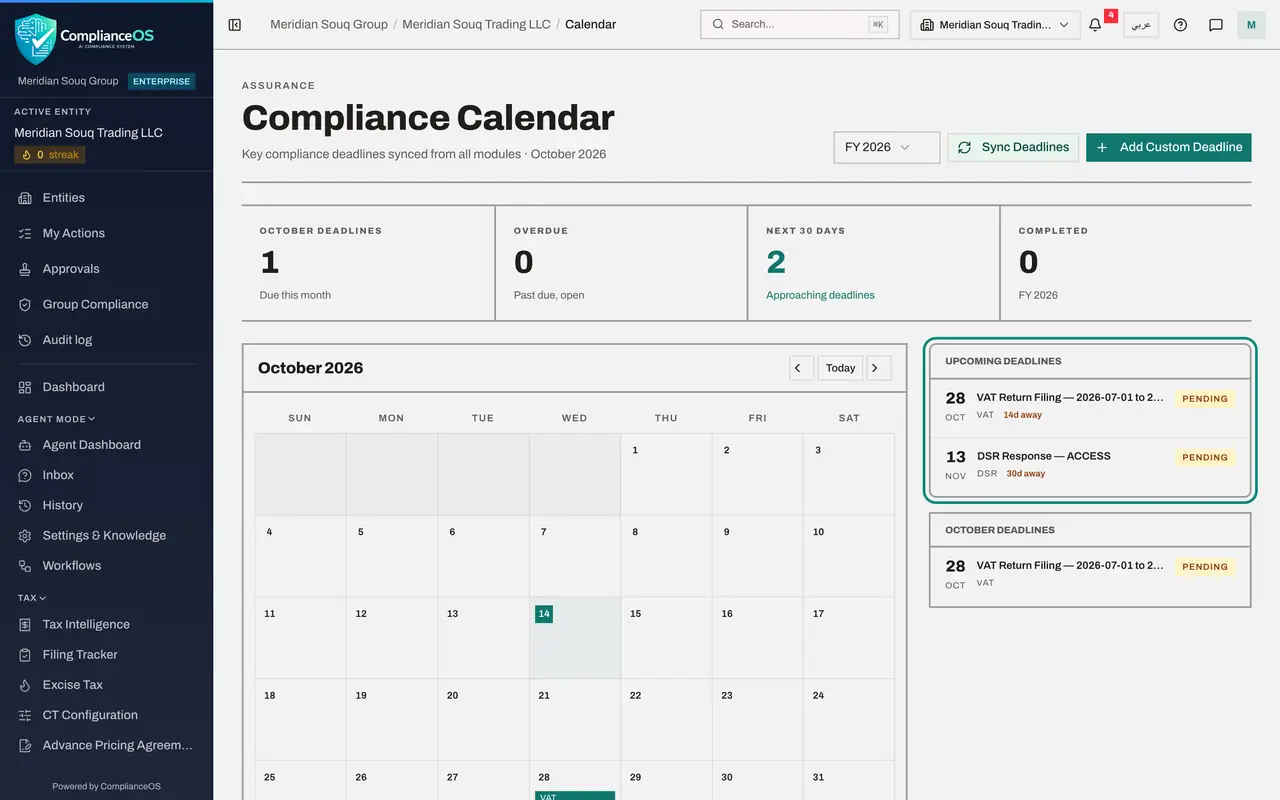Click the Dashboard grid icon
The height and width of the screenshot is (800, 1280).
25,387
